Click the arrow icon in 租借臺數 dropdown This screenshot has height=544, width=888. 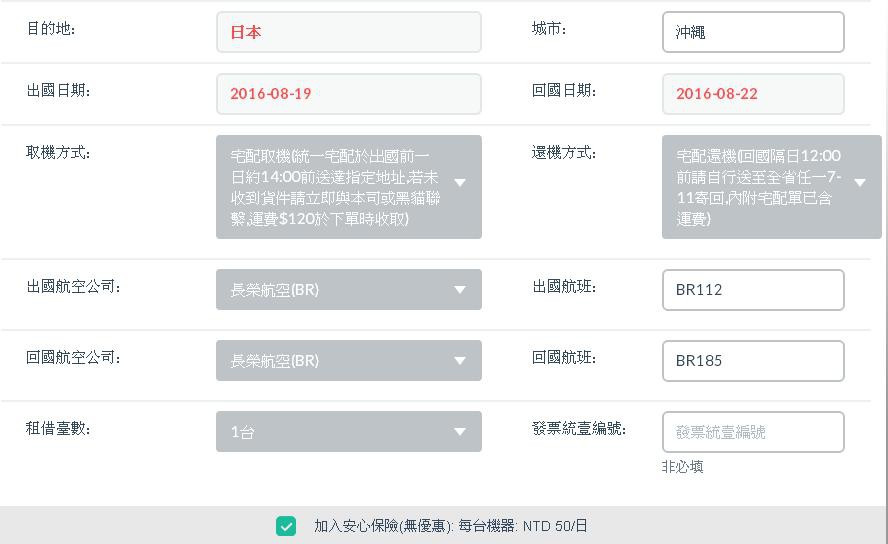[x=460, y=432]
